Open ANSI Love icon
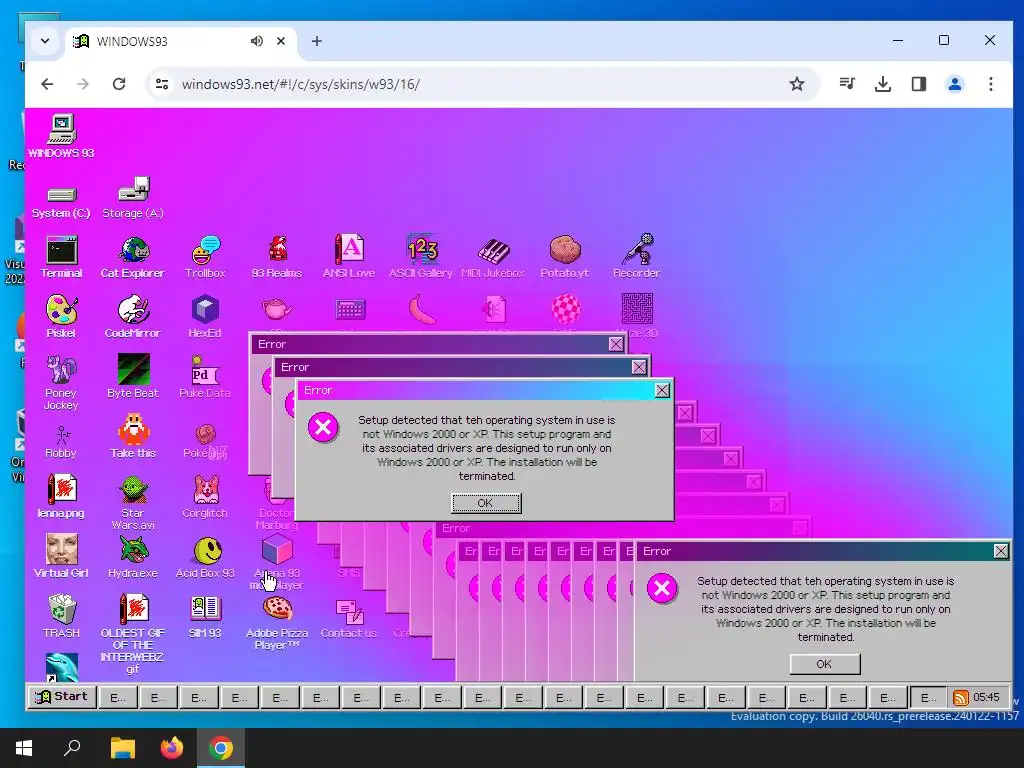1024x768 pixels. pos(349,257)
